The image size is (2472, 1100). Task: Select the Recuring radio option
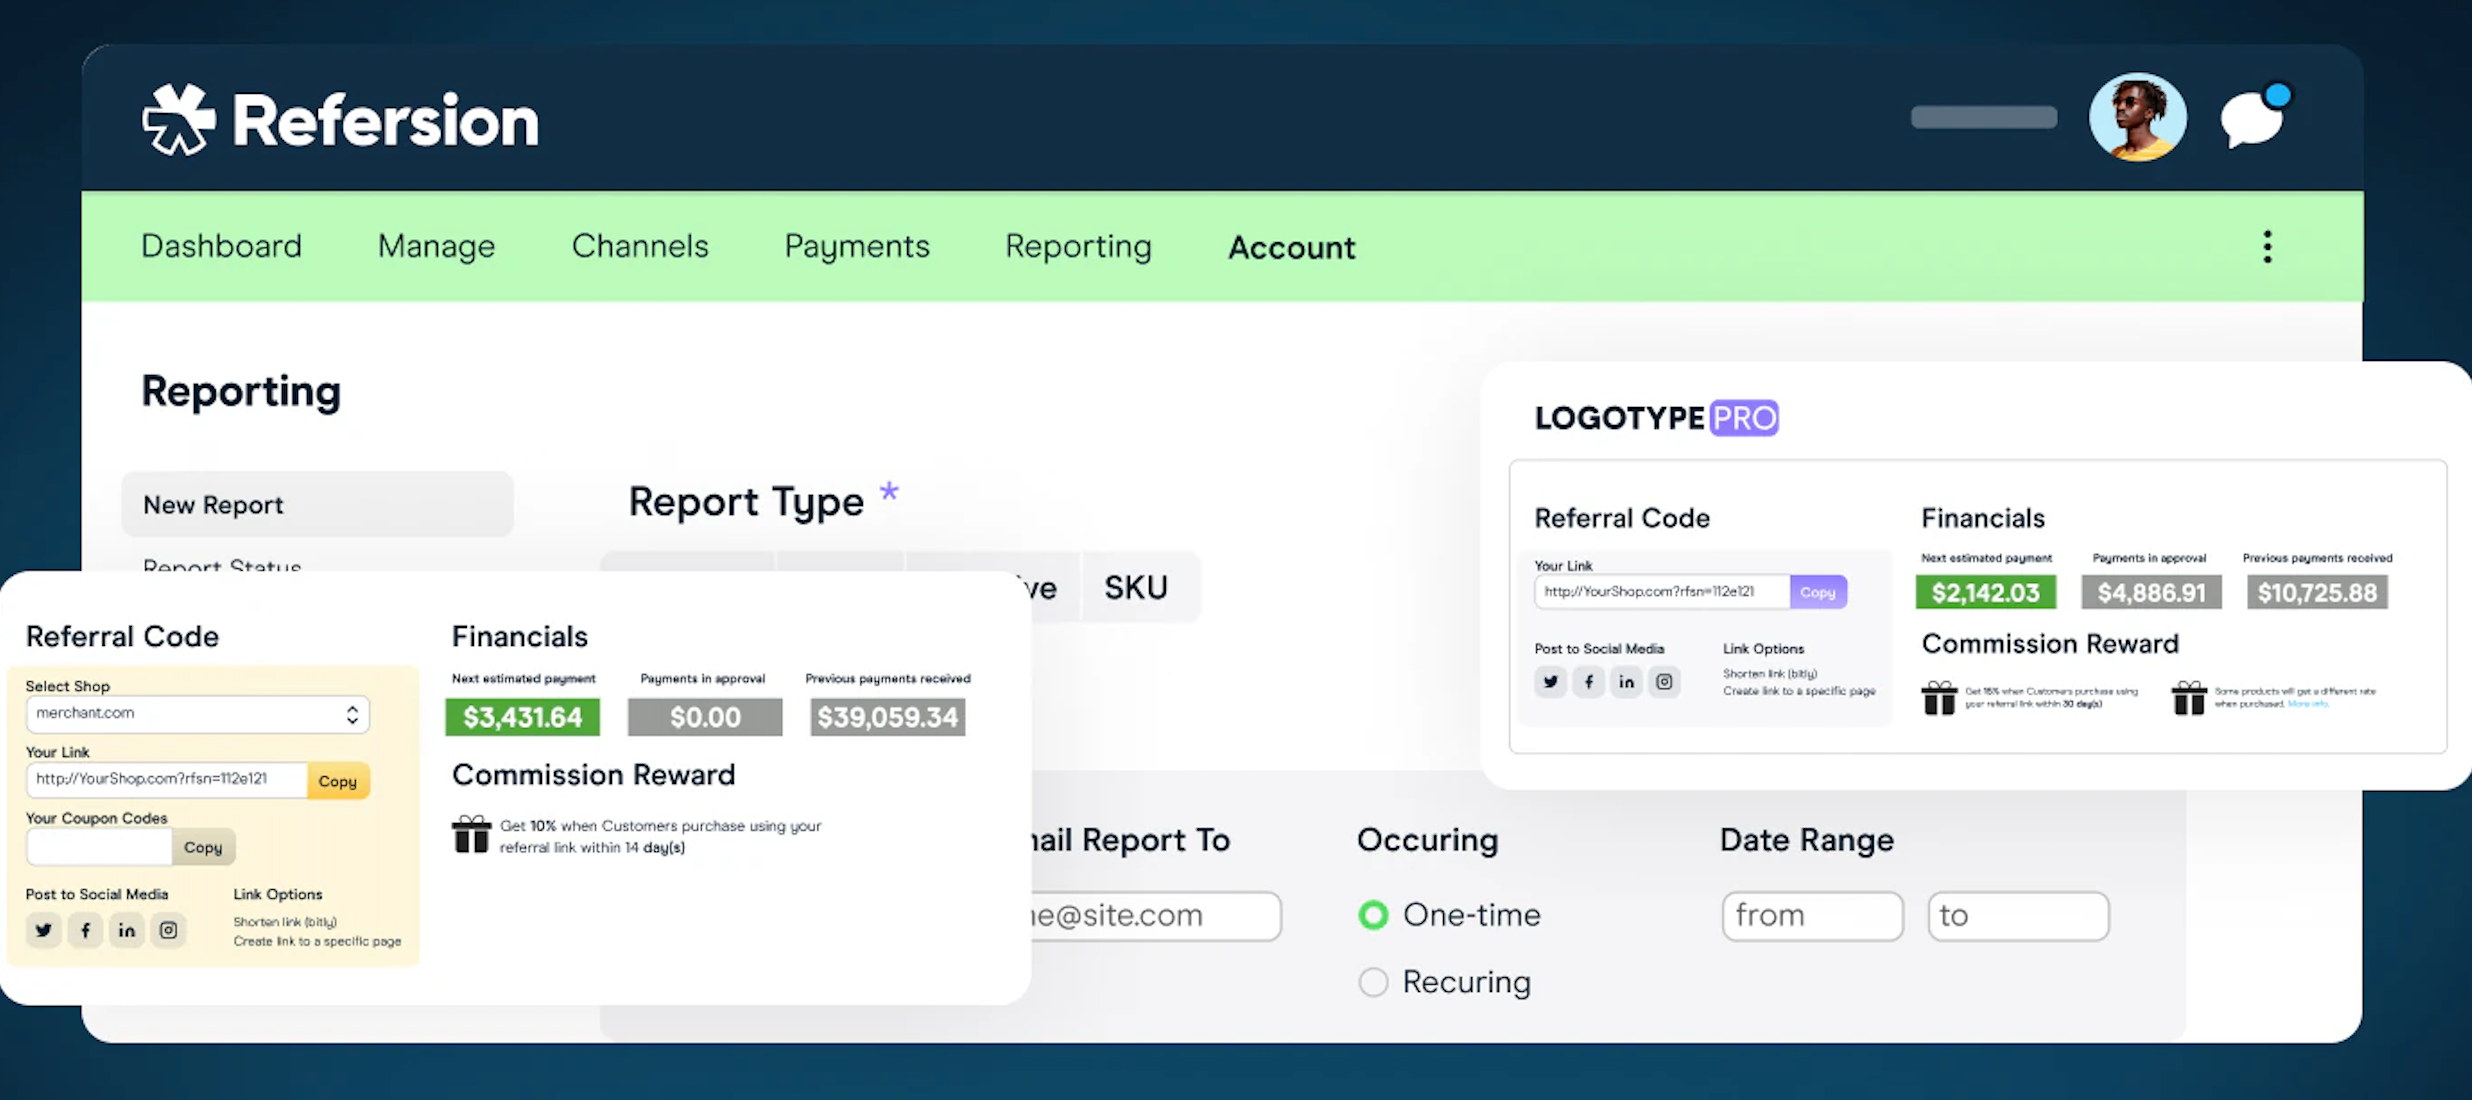1374,982
